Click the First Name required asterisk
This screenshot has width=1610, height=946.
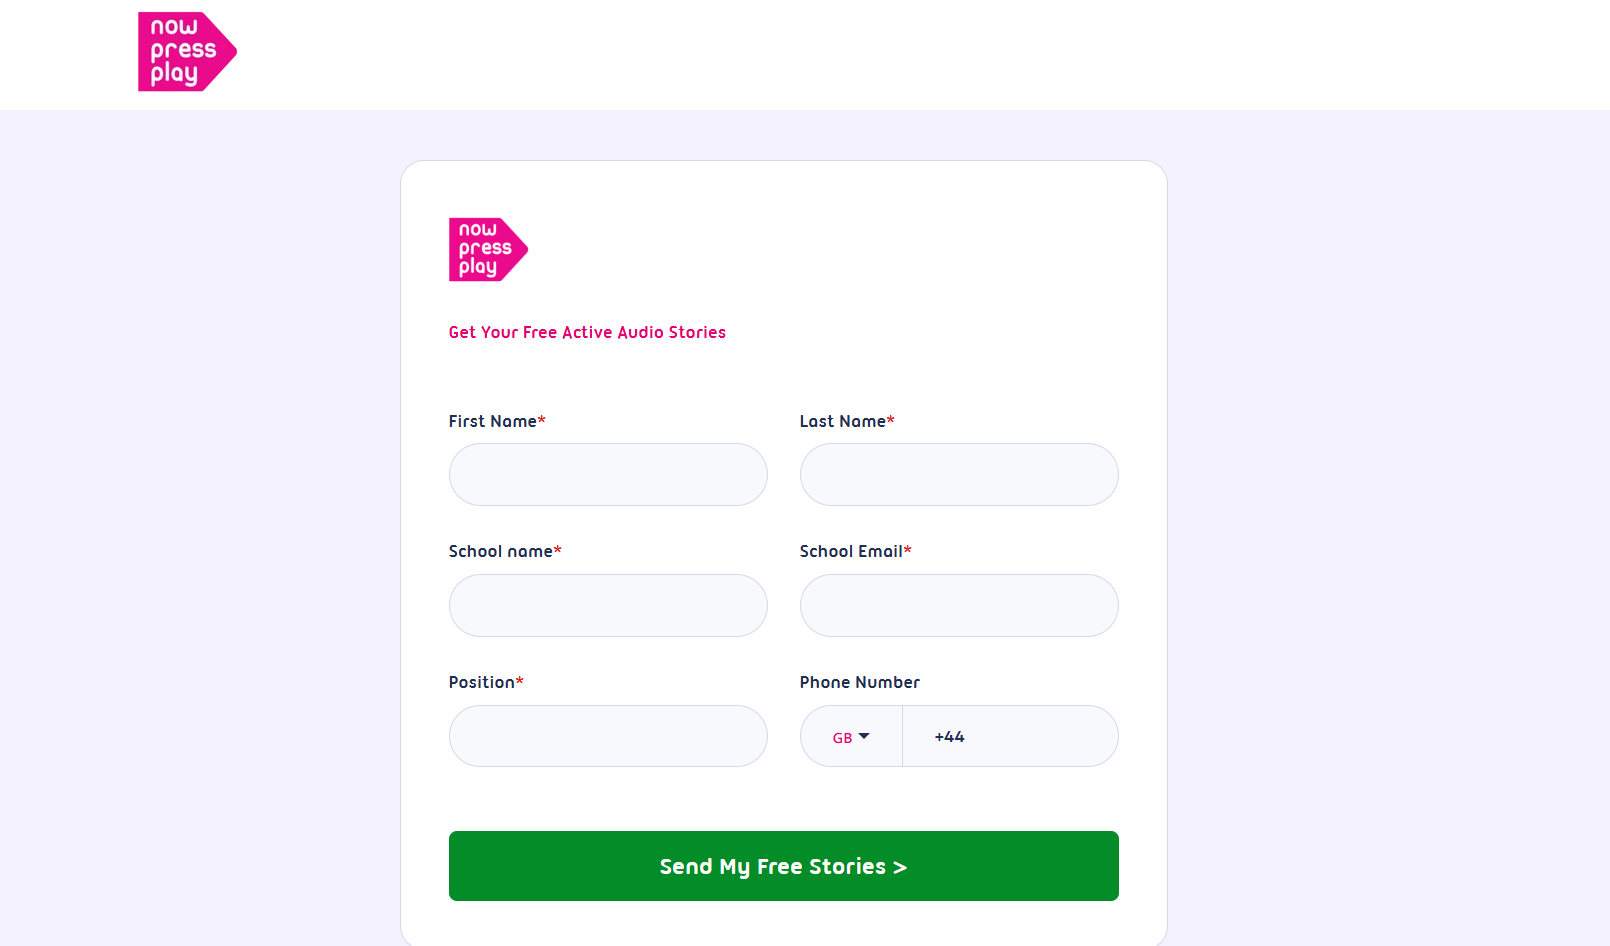click(542, 419)
